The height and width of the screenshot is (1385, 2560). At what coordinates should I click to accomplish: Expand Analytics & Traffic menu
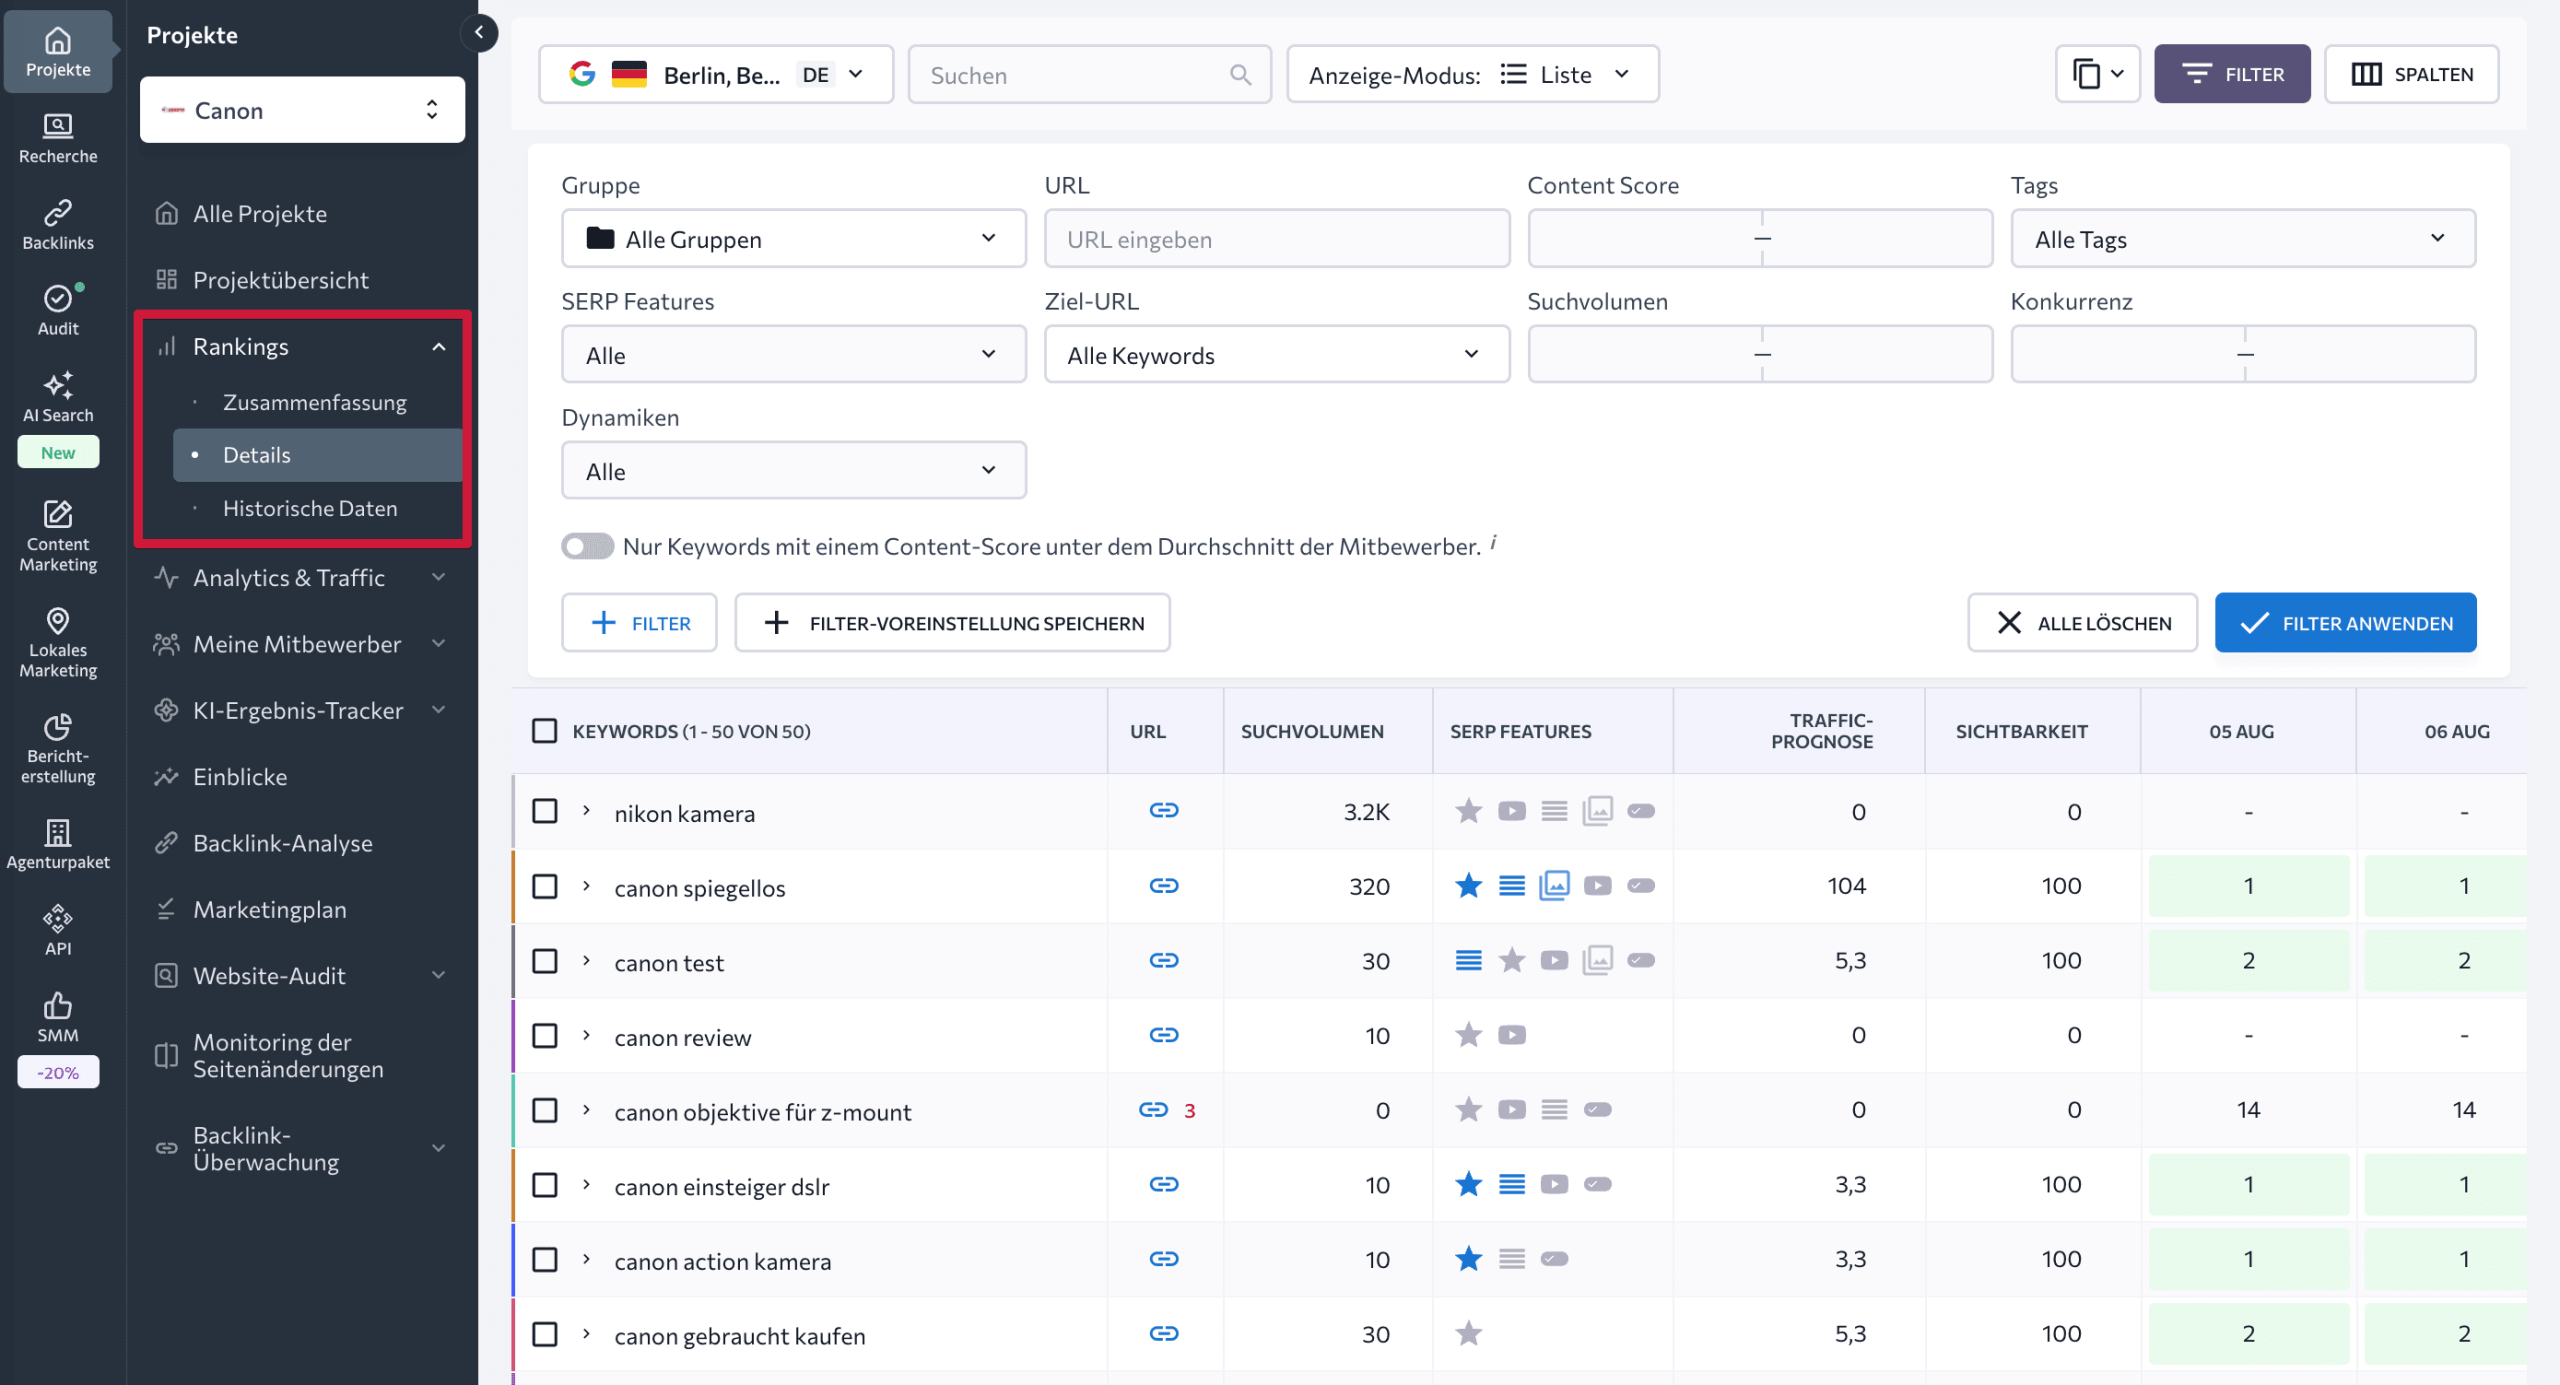tap(300, 578)
